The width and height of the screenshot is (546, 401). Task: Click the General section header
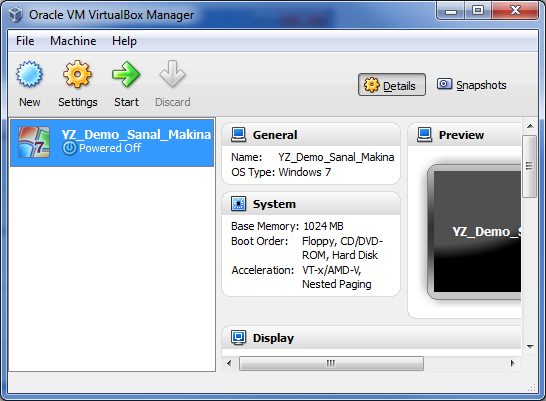pyautogui.click(x=311, y=135)
